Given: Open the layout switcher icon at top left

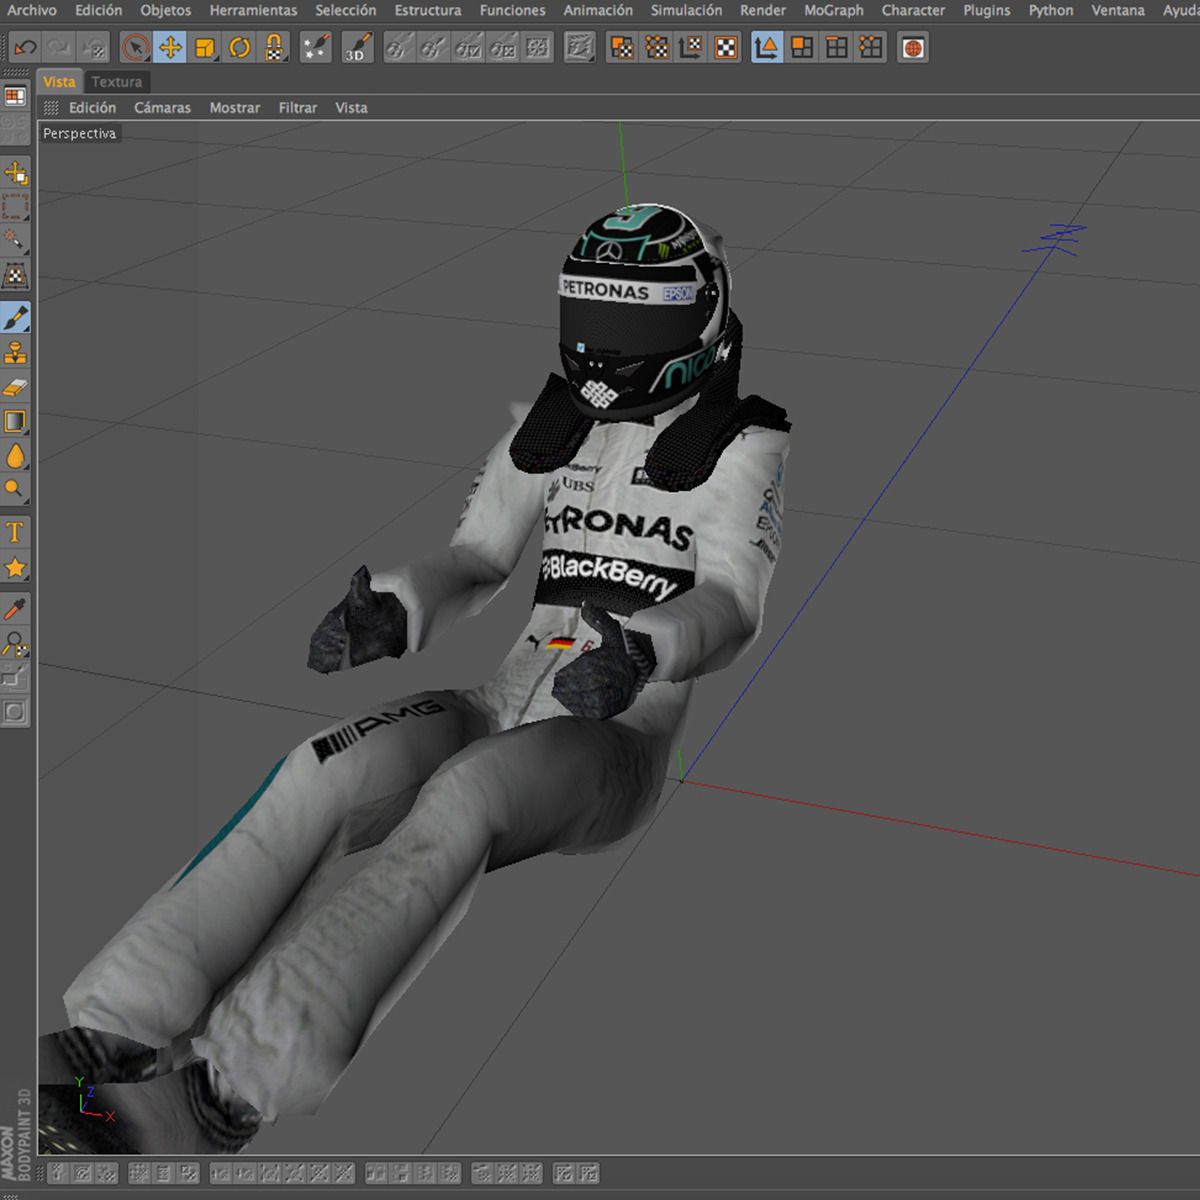Looking at the screenshot, I should (x=15, y=96).
